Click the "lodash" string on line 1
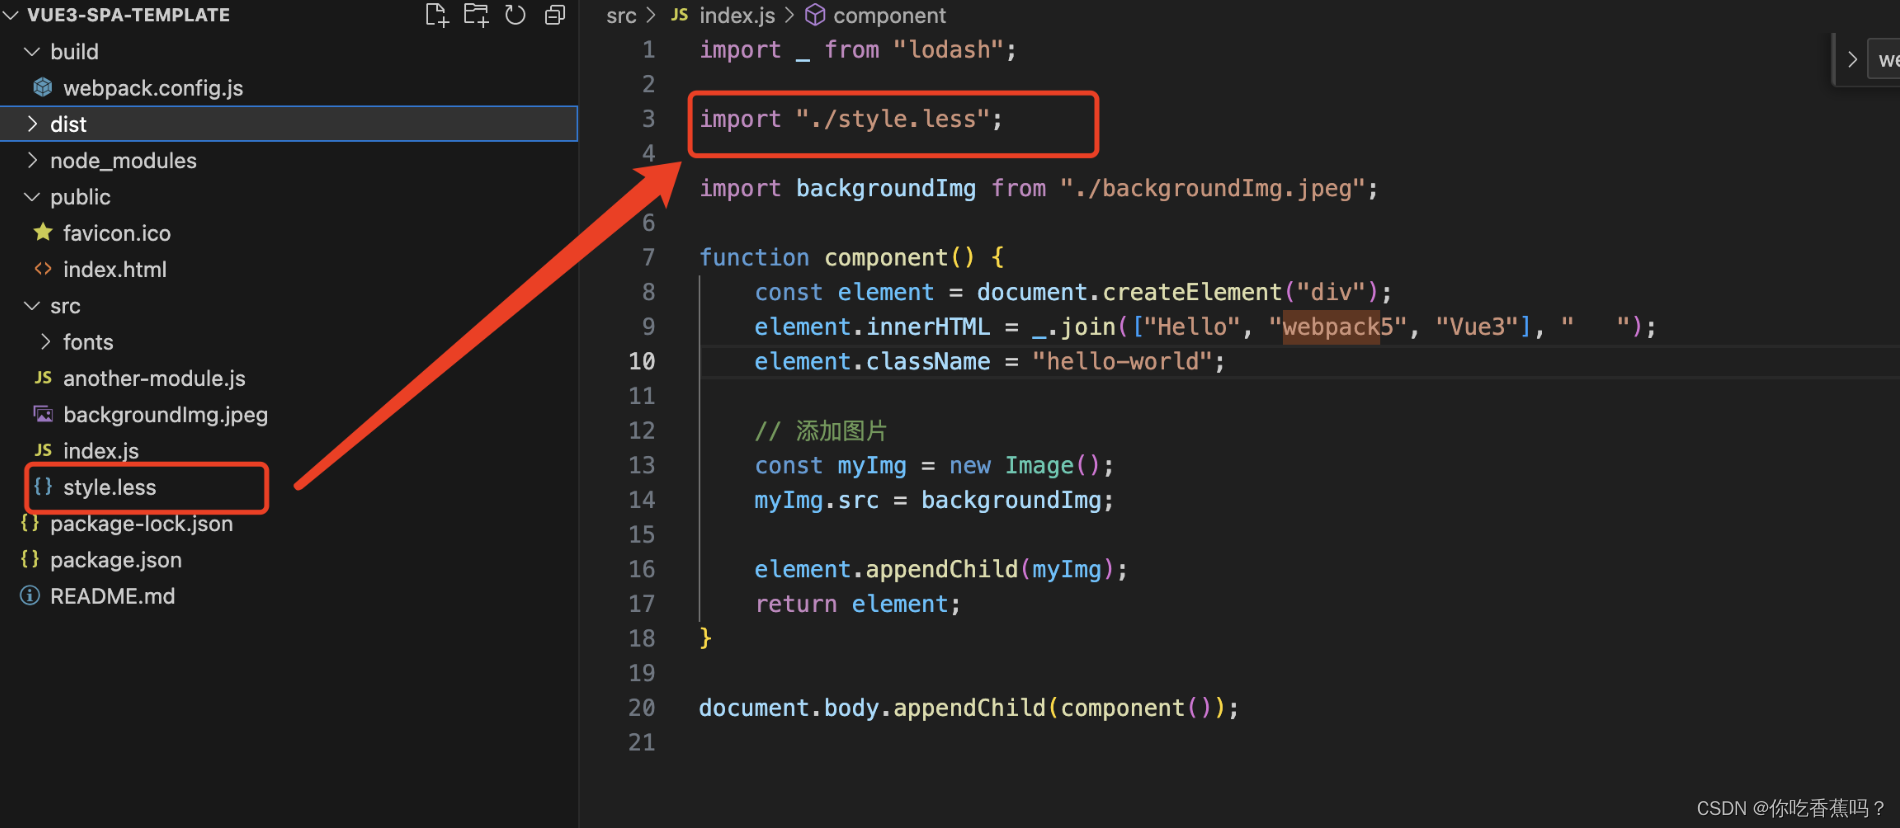Image resolution: width=1900 pixels, height=828 pixels. [x=948, y=49]
